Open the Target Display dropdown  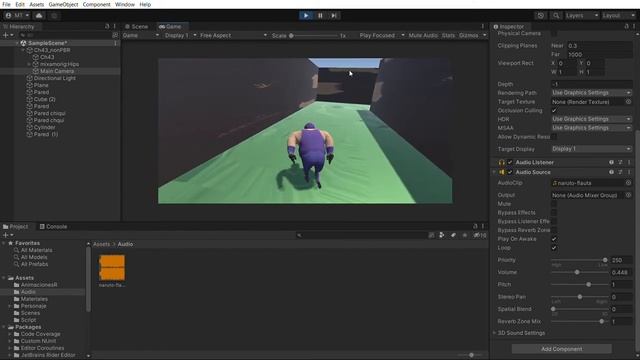[591, 149]
